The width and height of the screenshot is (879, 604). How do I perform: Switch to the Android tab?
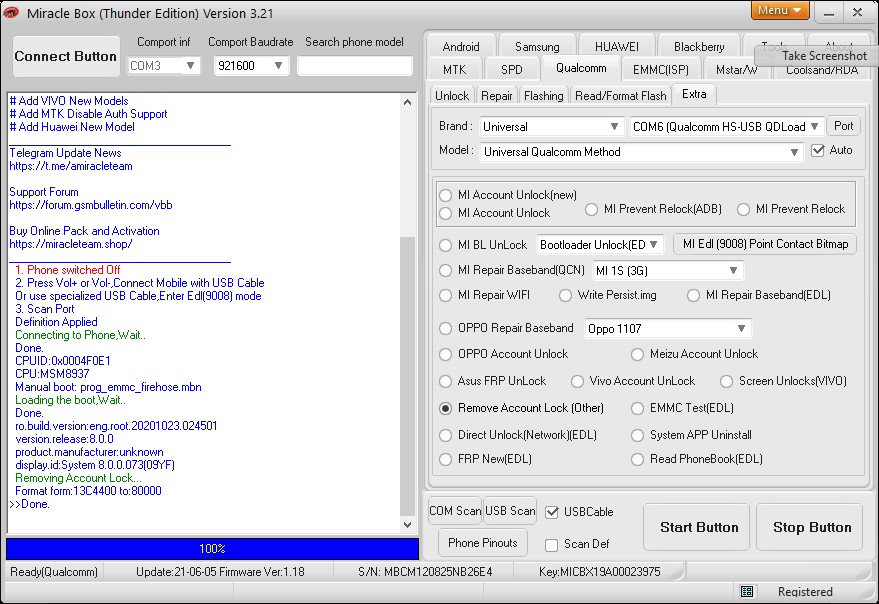coord(461,47)
